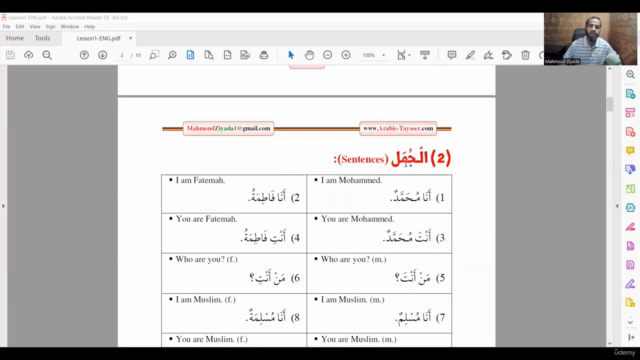Open yellow Protect file tool in right pane
Screen dimensions: 640x360
click(630, 302)
